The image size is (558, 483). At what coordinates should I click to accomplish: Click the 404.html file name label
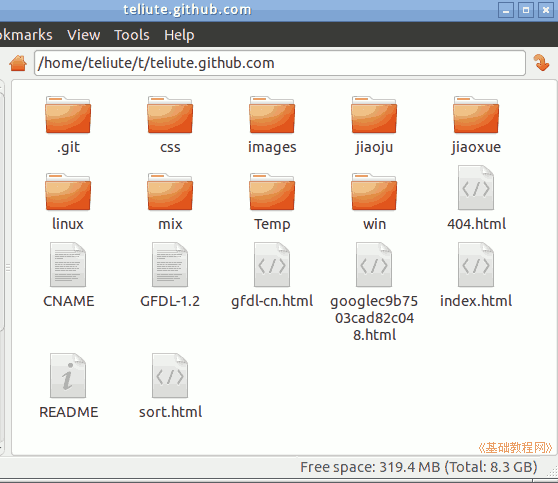[477, 224]
